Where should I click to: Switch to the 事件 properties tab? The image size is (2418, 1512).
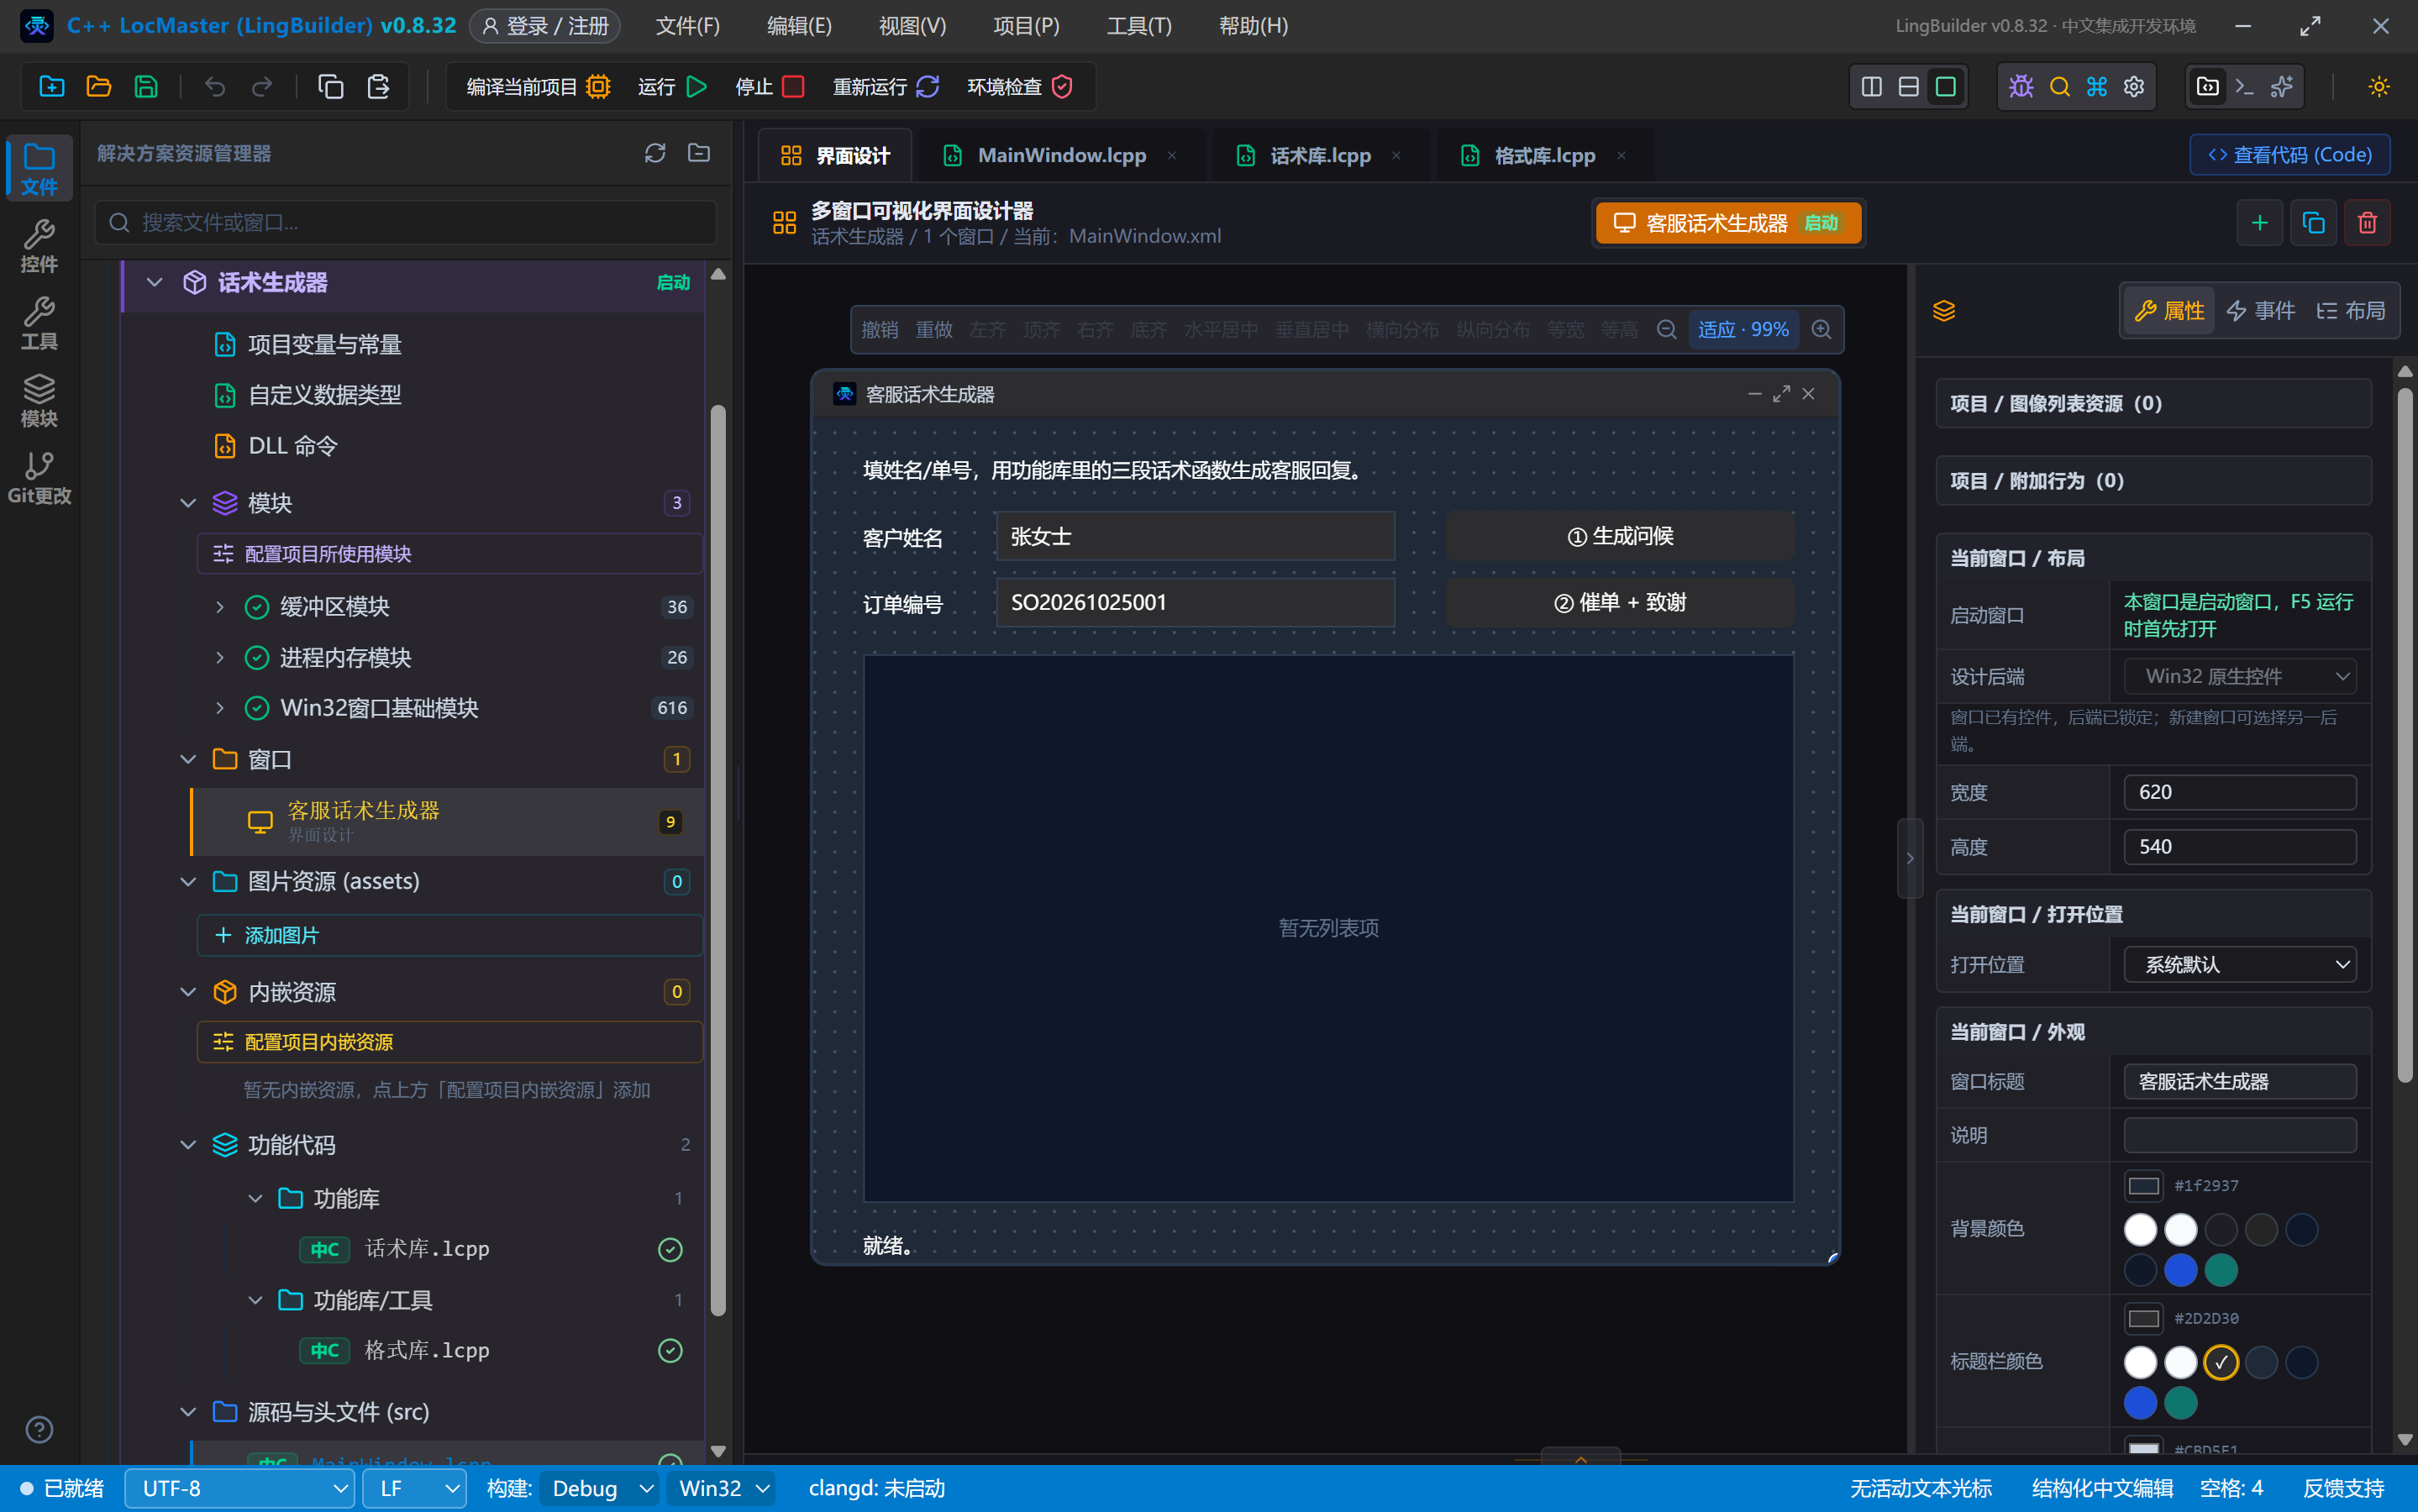tap(2261, 310)
